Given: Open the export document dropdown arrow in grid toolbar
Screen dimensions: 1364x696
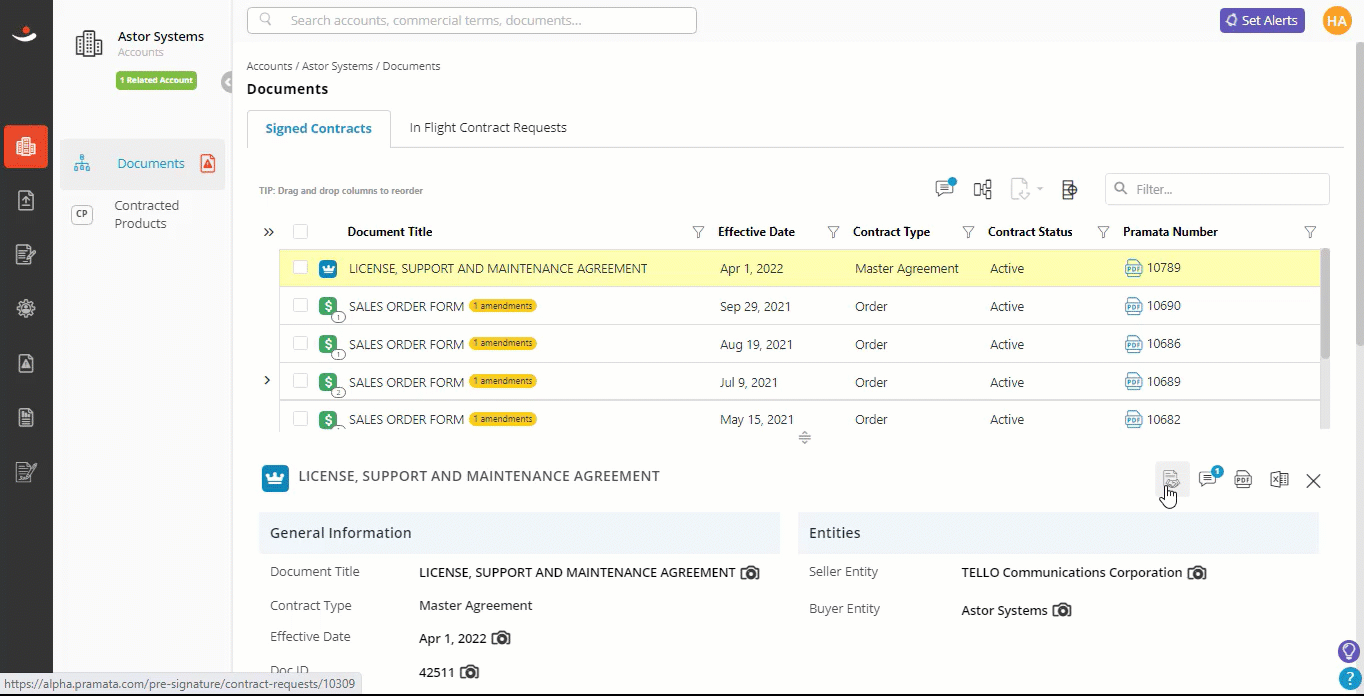Looking at the screenshot, I should (x=1040, y=189).
